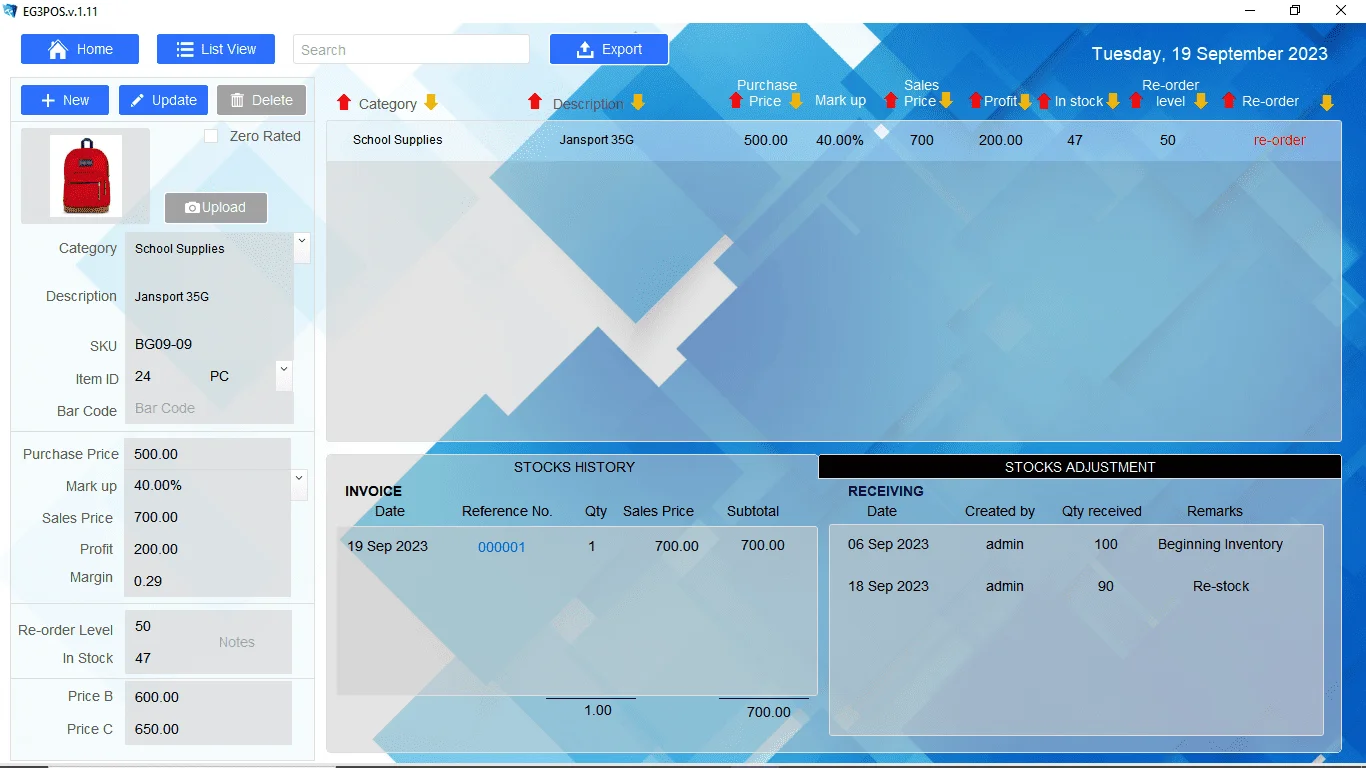Click the Beginning Inventory remark
The height and width of the screenshot is (768, 1366).
(1220, 544)
